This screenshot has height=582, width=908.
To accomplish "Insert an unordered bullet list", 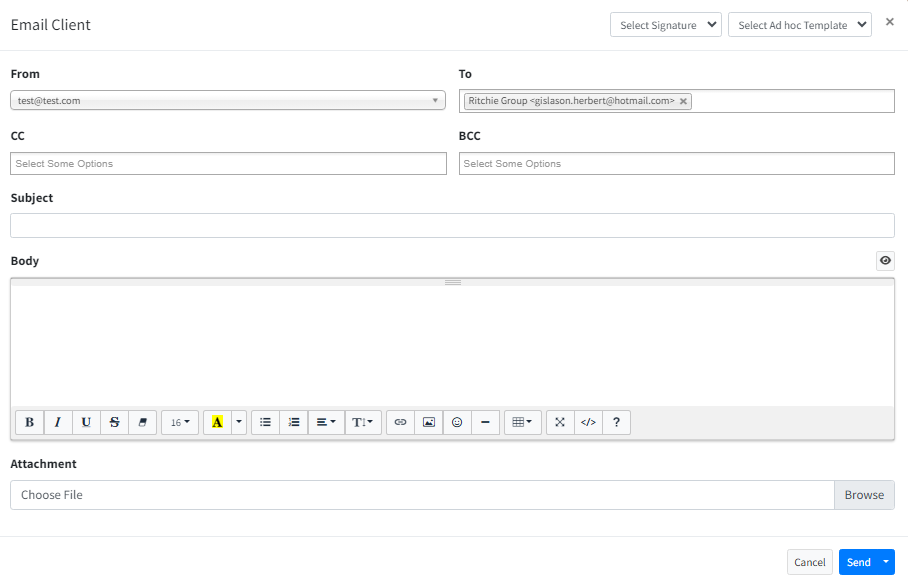I will tap(265, 423).
